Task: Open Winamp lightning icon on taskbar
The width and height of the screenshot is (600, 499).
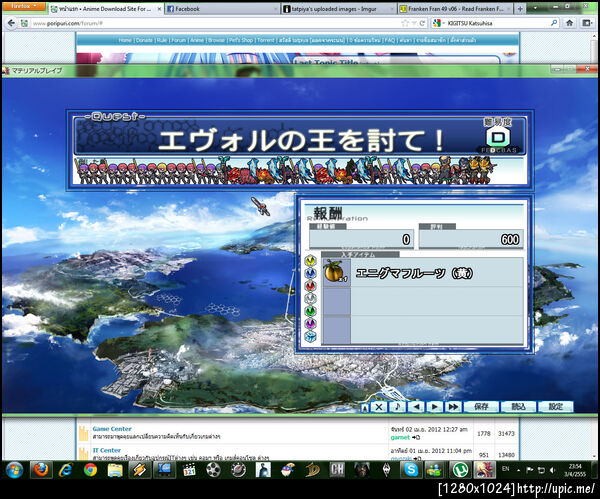Action: point(140,470)
